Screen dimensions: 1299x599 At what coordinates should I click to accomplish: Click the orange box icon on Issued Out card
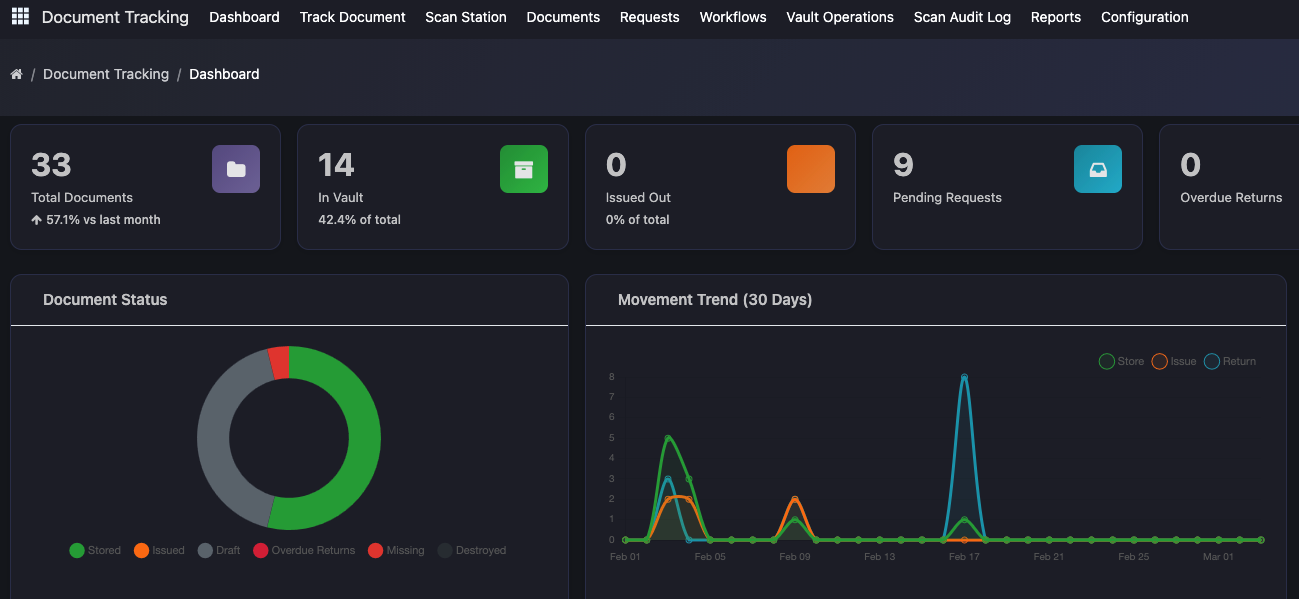pyautogui.click(x=810, y=168)
